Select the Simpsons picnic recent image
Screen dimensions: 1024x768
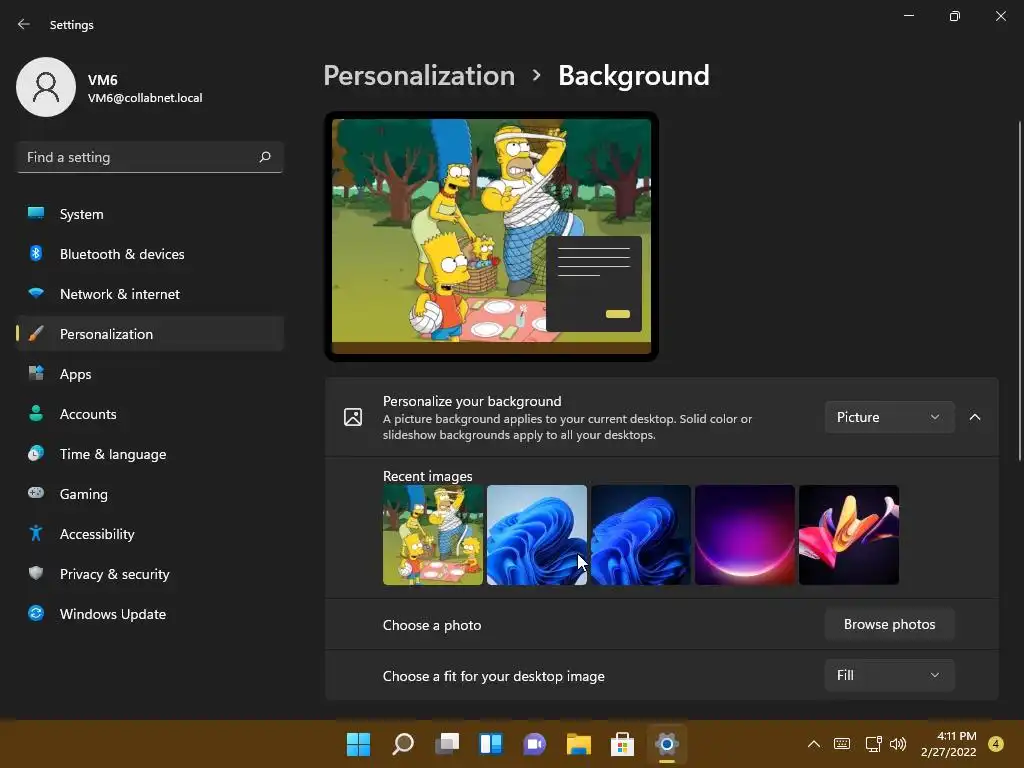click(433, 535)
